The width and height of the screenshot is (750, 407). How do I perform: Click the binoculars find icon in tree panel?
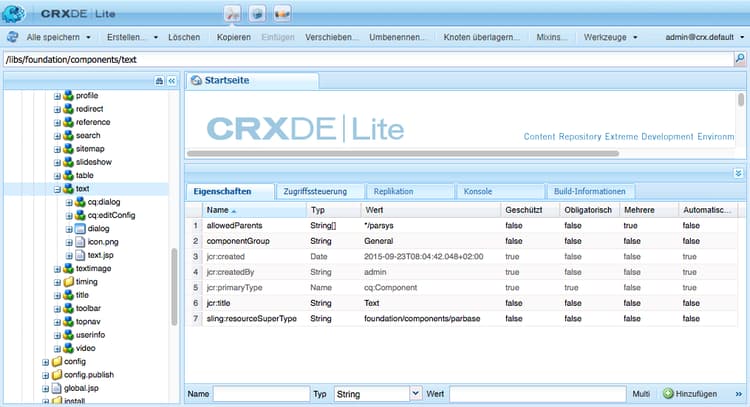(159, 81)
